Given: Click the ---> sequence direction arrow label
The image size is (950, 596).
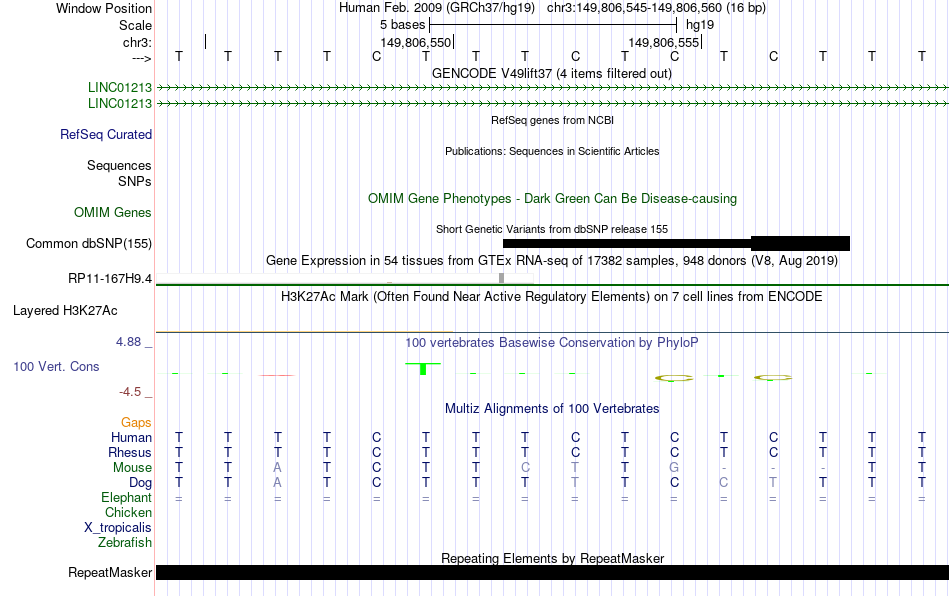Looking at the screenshot, I should coord(141,58).
